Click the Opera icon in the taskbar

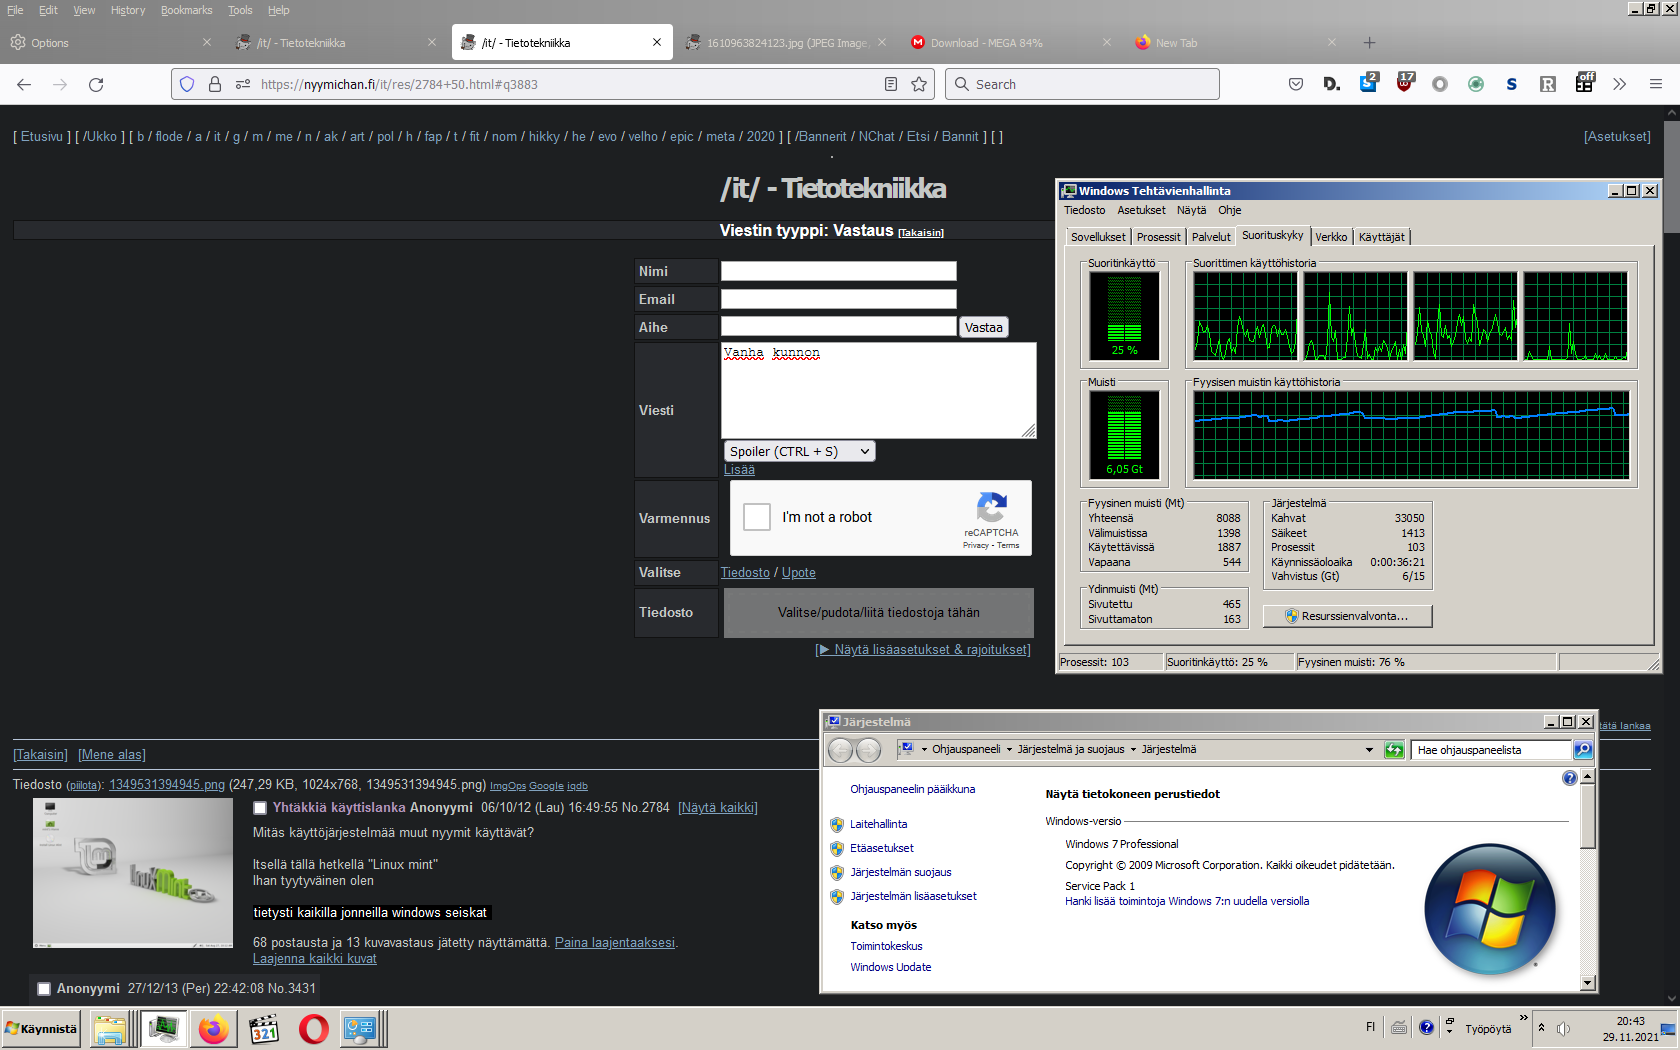[x=313, y=1029]
